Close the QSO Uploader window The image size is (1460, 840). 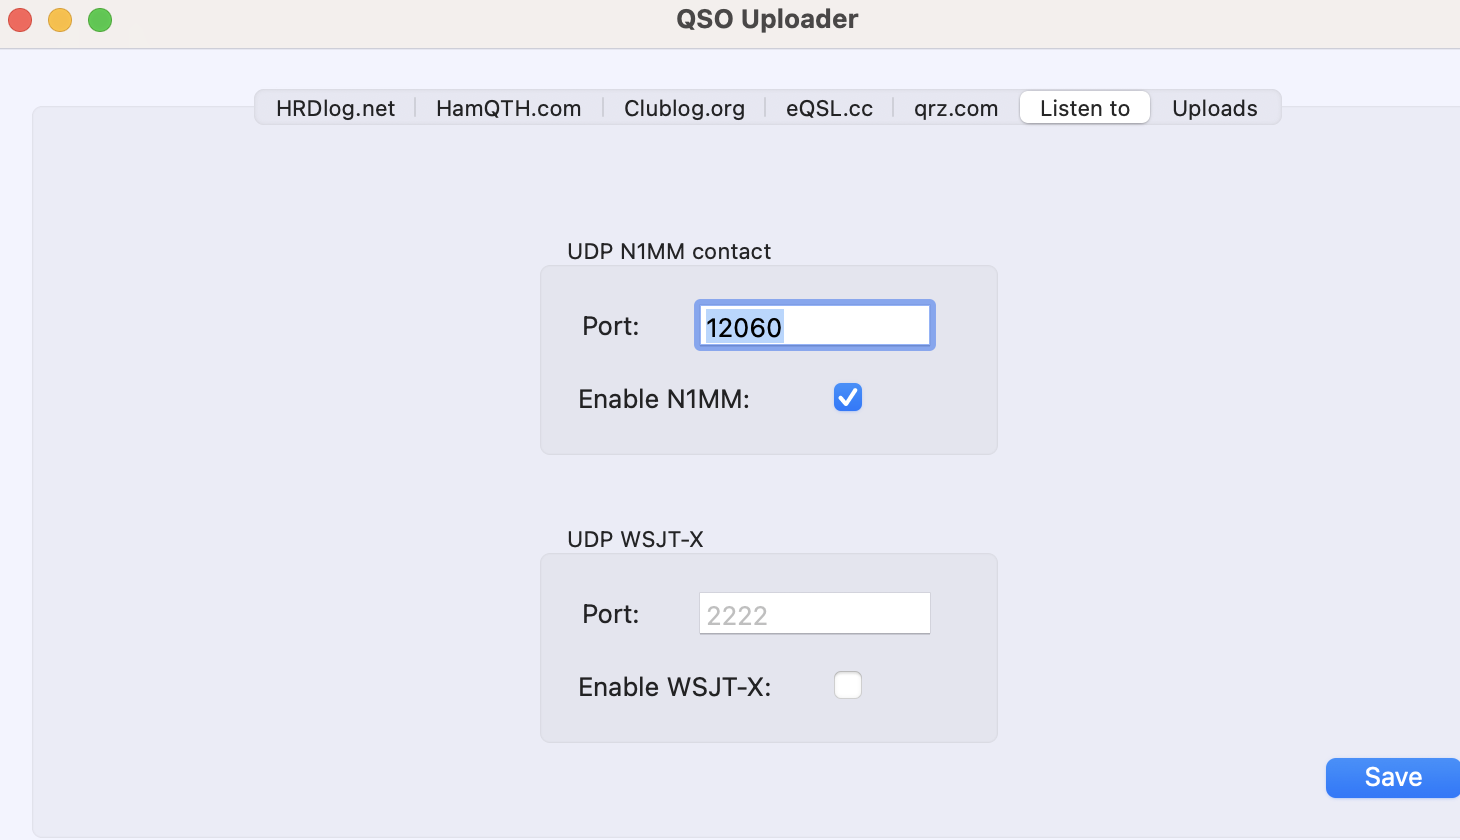click(20, 19)
